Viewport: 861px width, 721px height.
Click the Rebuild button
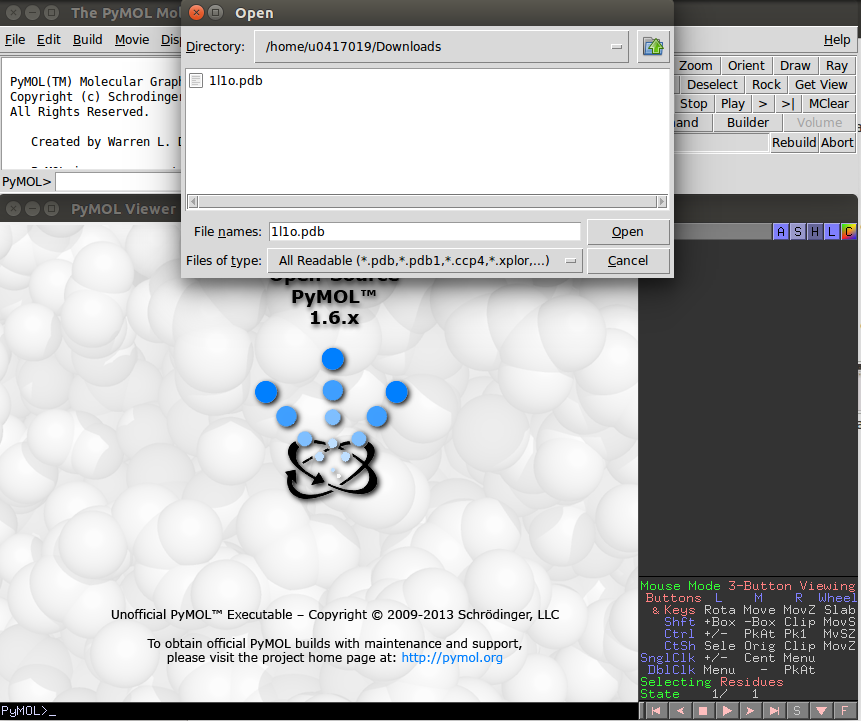[x=794, y=142]
